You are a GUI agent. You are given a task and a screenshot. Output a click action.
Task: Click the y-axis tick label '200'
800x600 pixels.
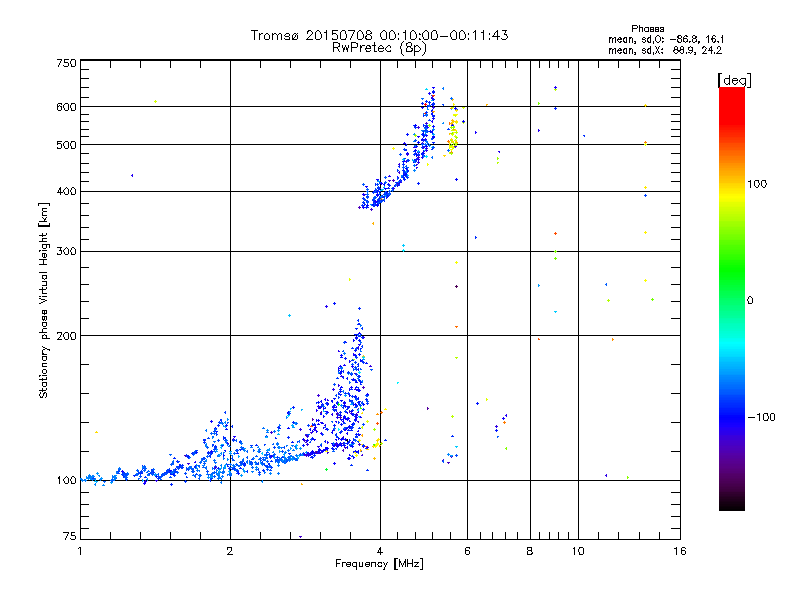66,336
